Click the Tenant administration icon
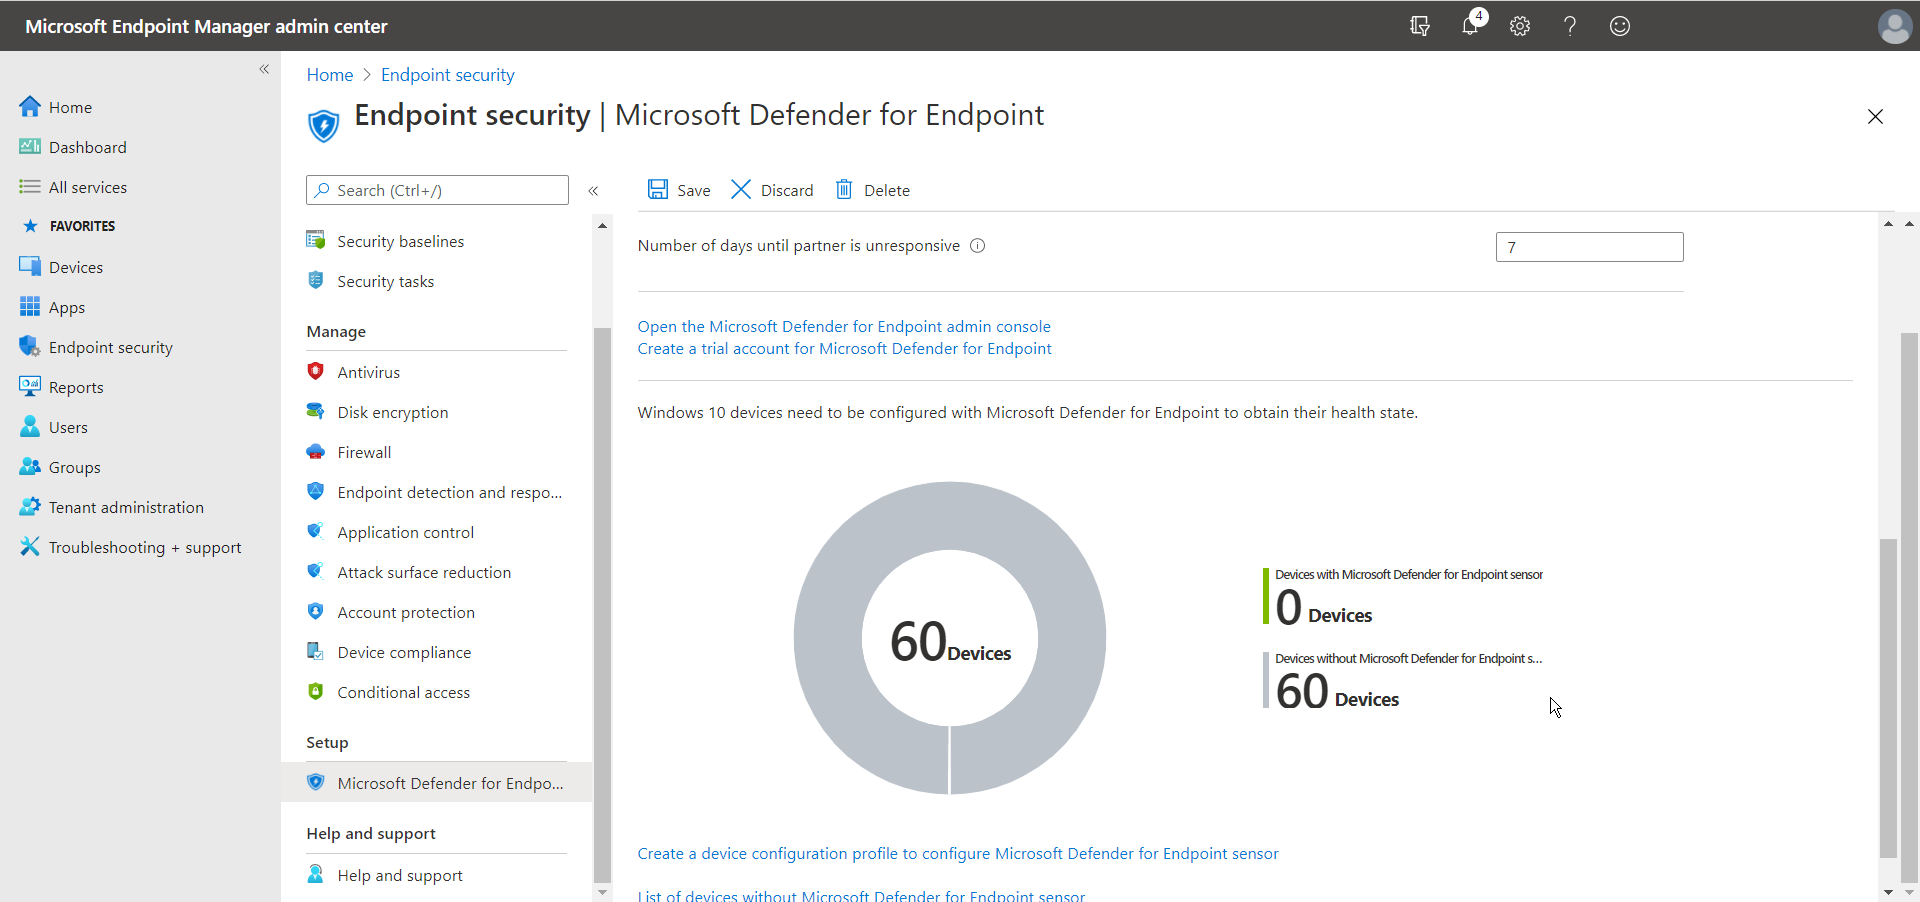The width and height of the screenshot is (1920, 902). [x=30, y=507]
